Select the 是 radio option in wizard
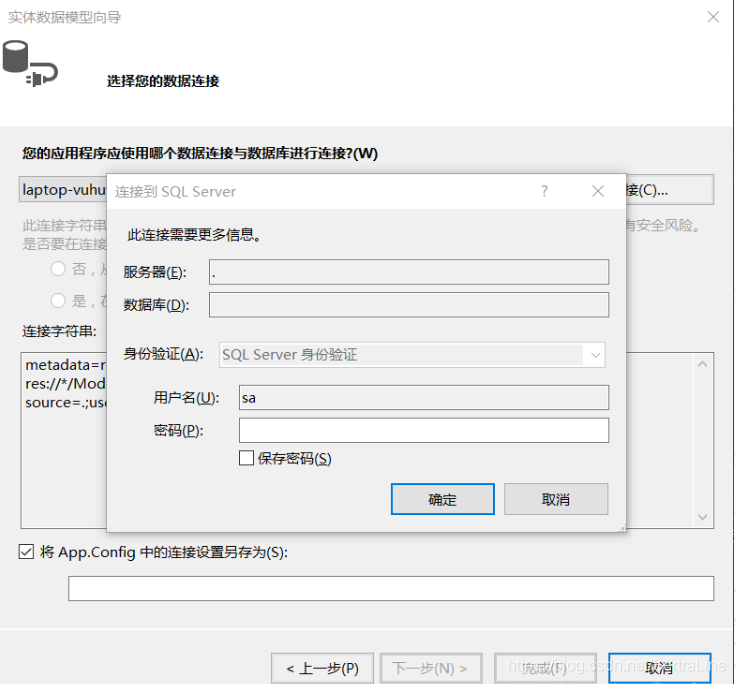 (58, 300)
